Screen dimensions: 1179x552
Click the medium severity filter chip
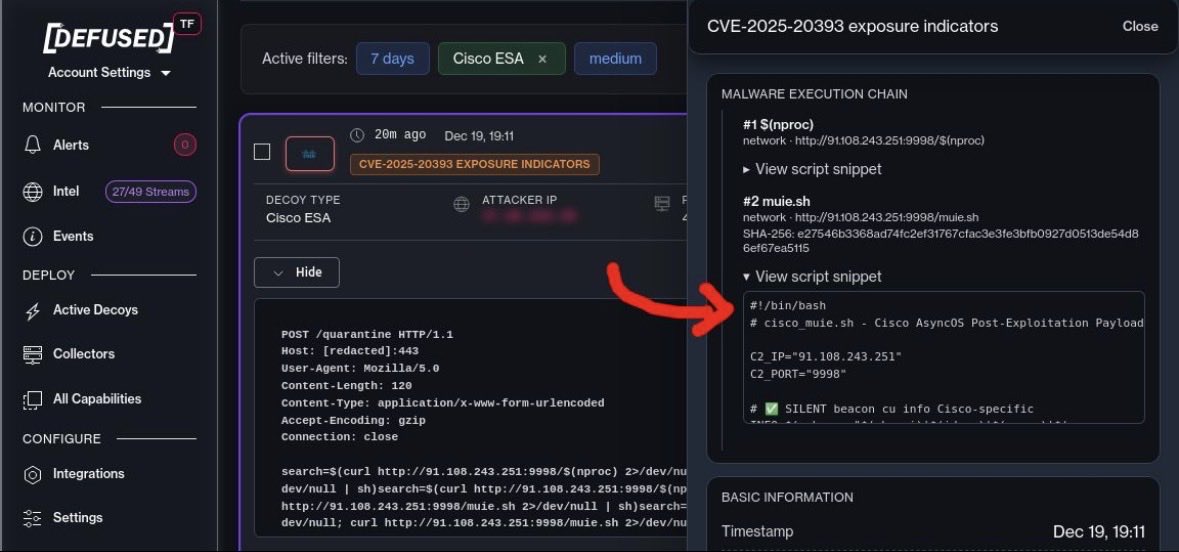pyautogui.click(x=615, y=59)
